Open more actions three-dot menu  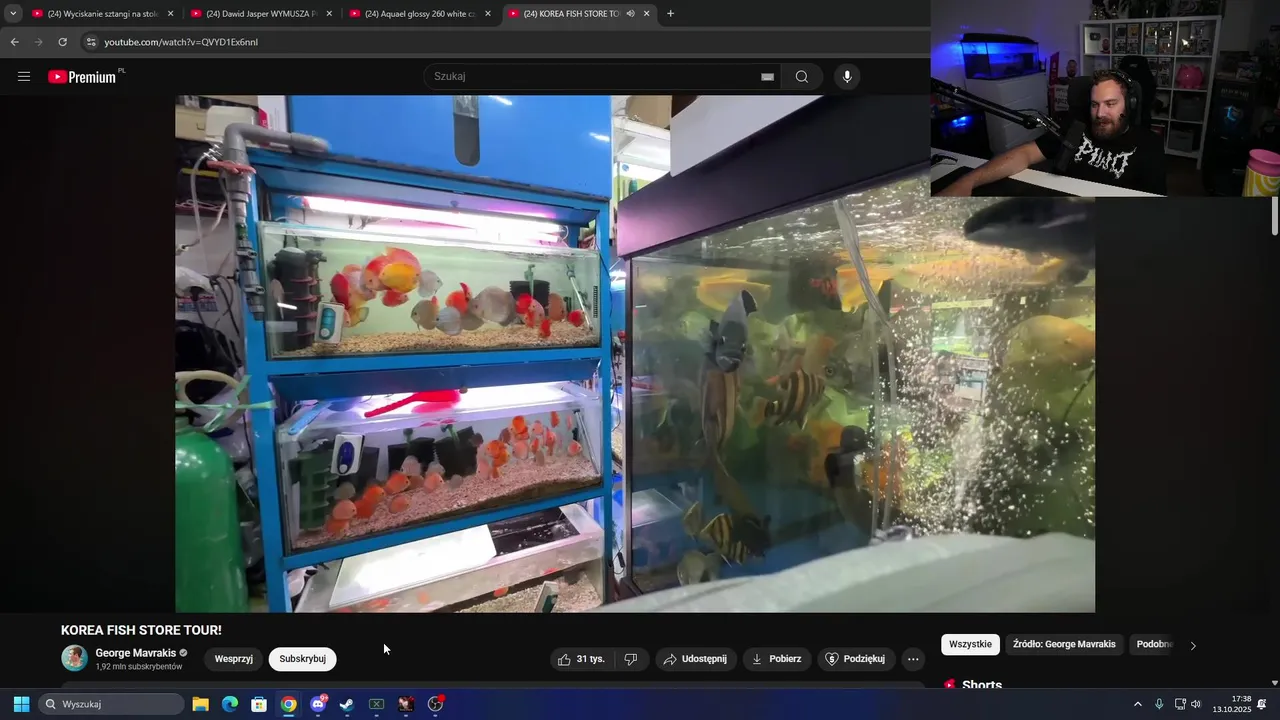913,659
